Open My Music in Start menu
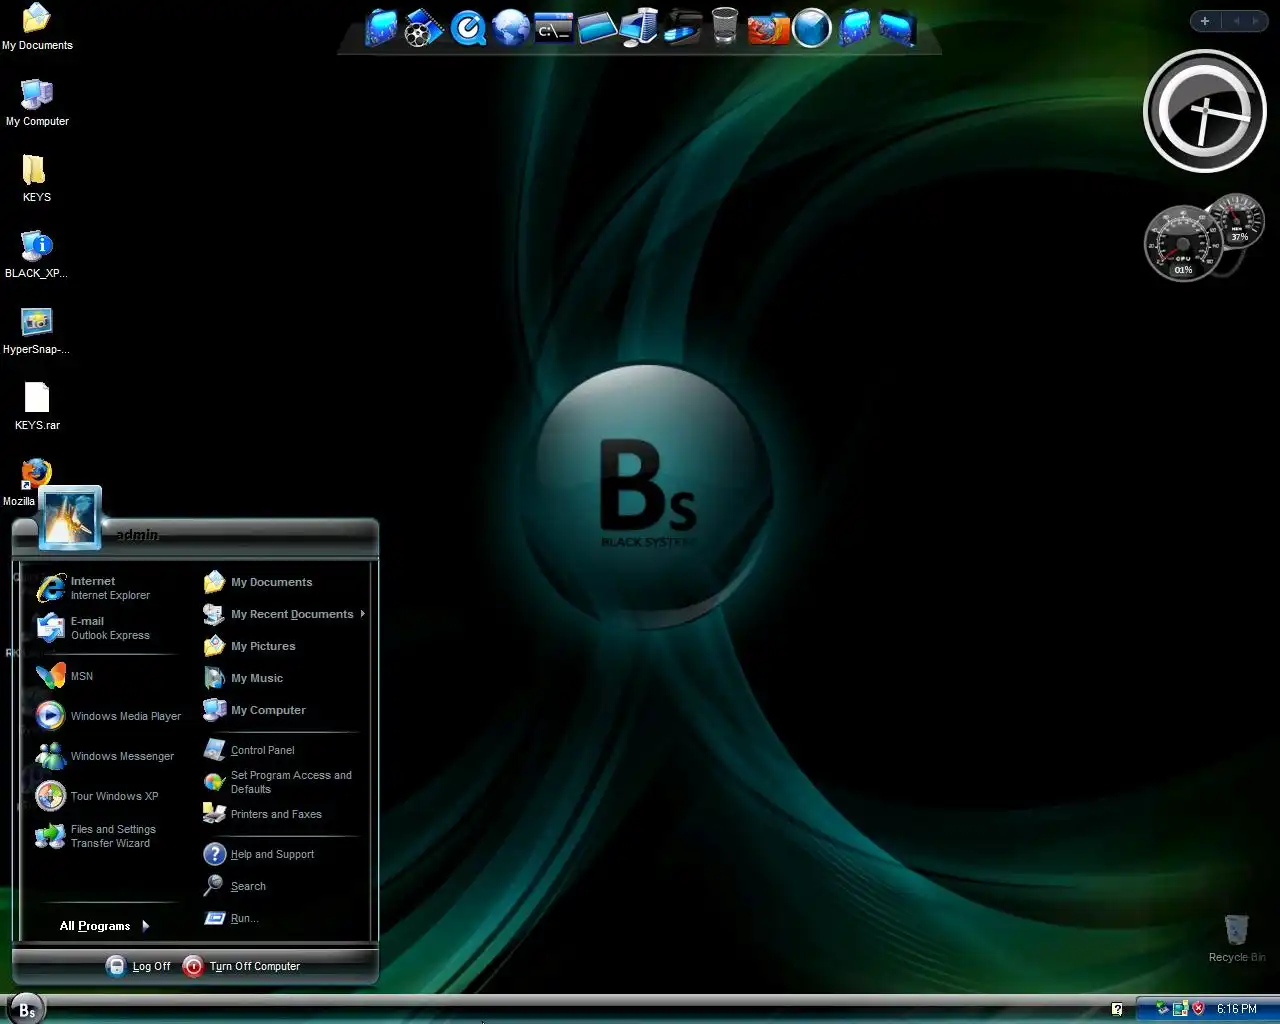 (x=284, y=678)
